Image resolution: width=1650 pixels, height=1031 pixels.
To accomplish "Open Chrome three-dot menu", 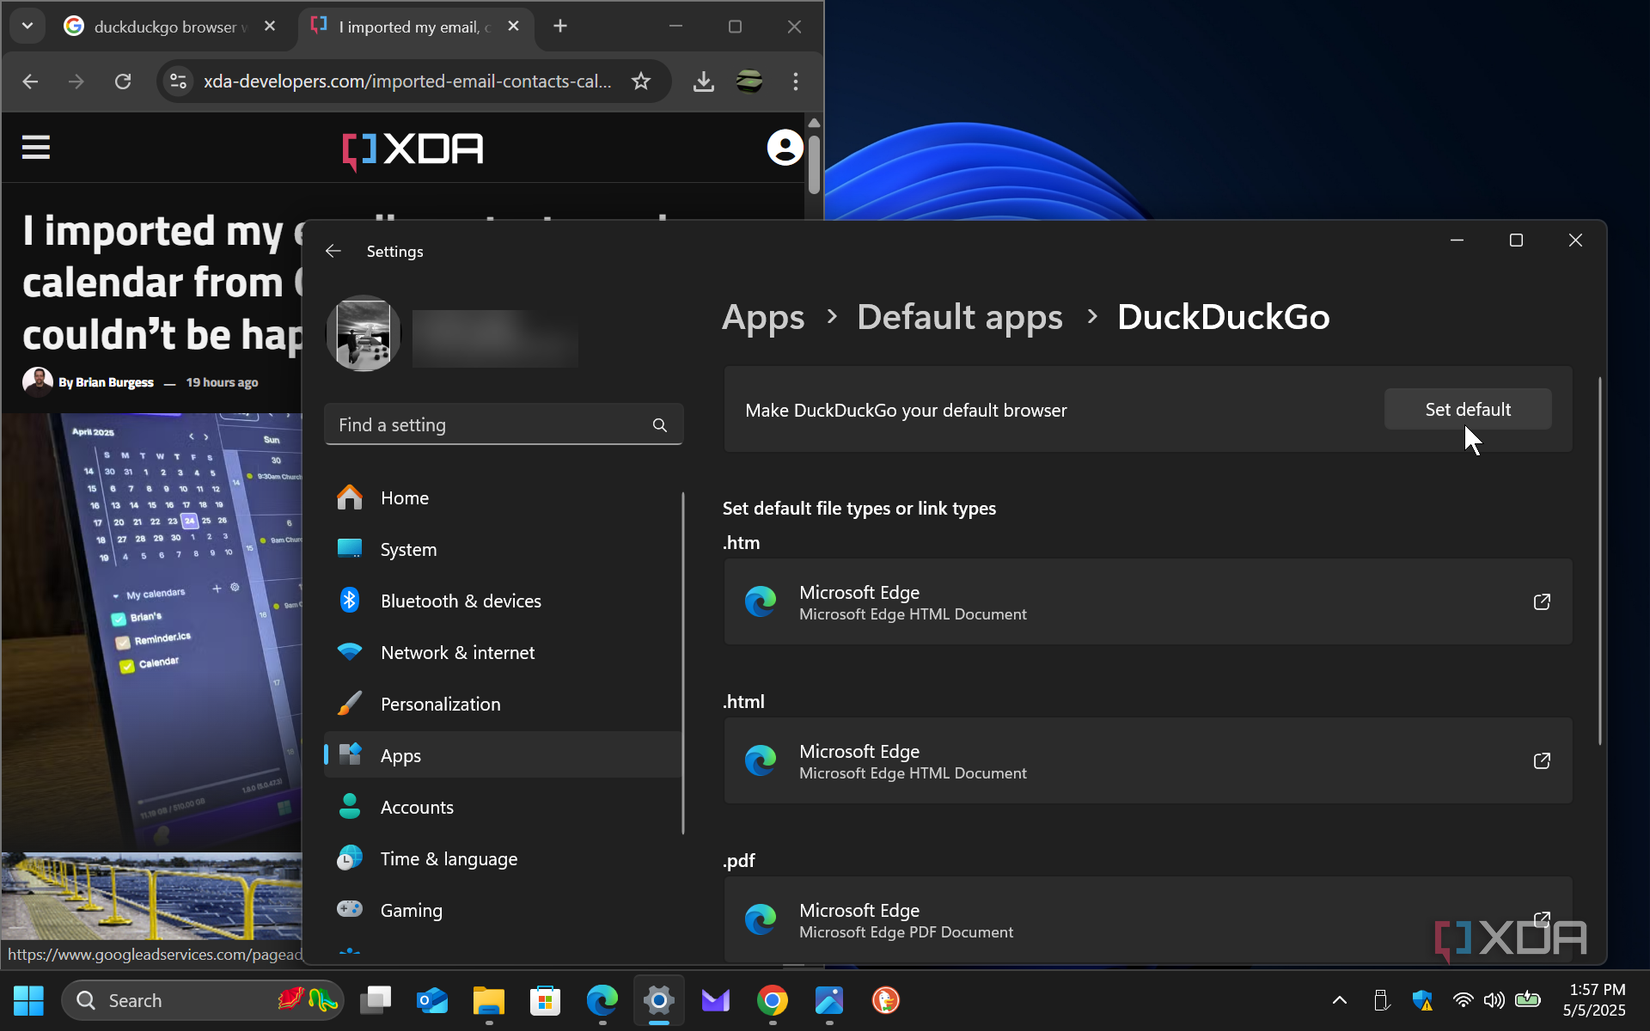I will pyautogui.click(x=796, y=81).
